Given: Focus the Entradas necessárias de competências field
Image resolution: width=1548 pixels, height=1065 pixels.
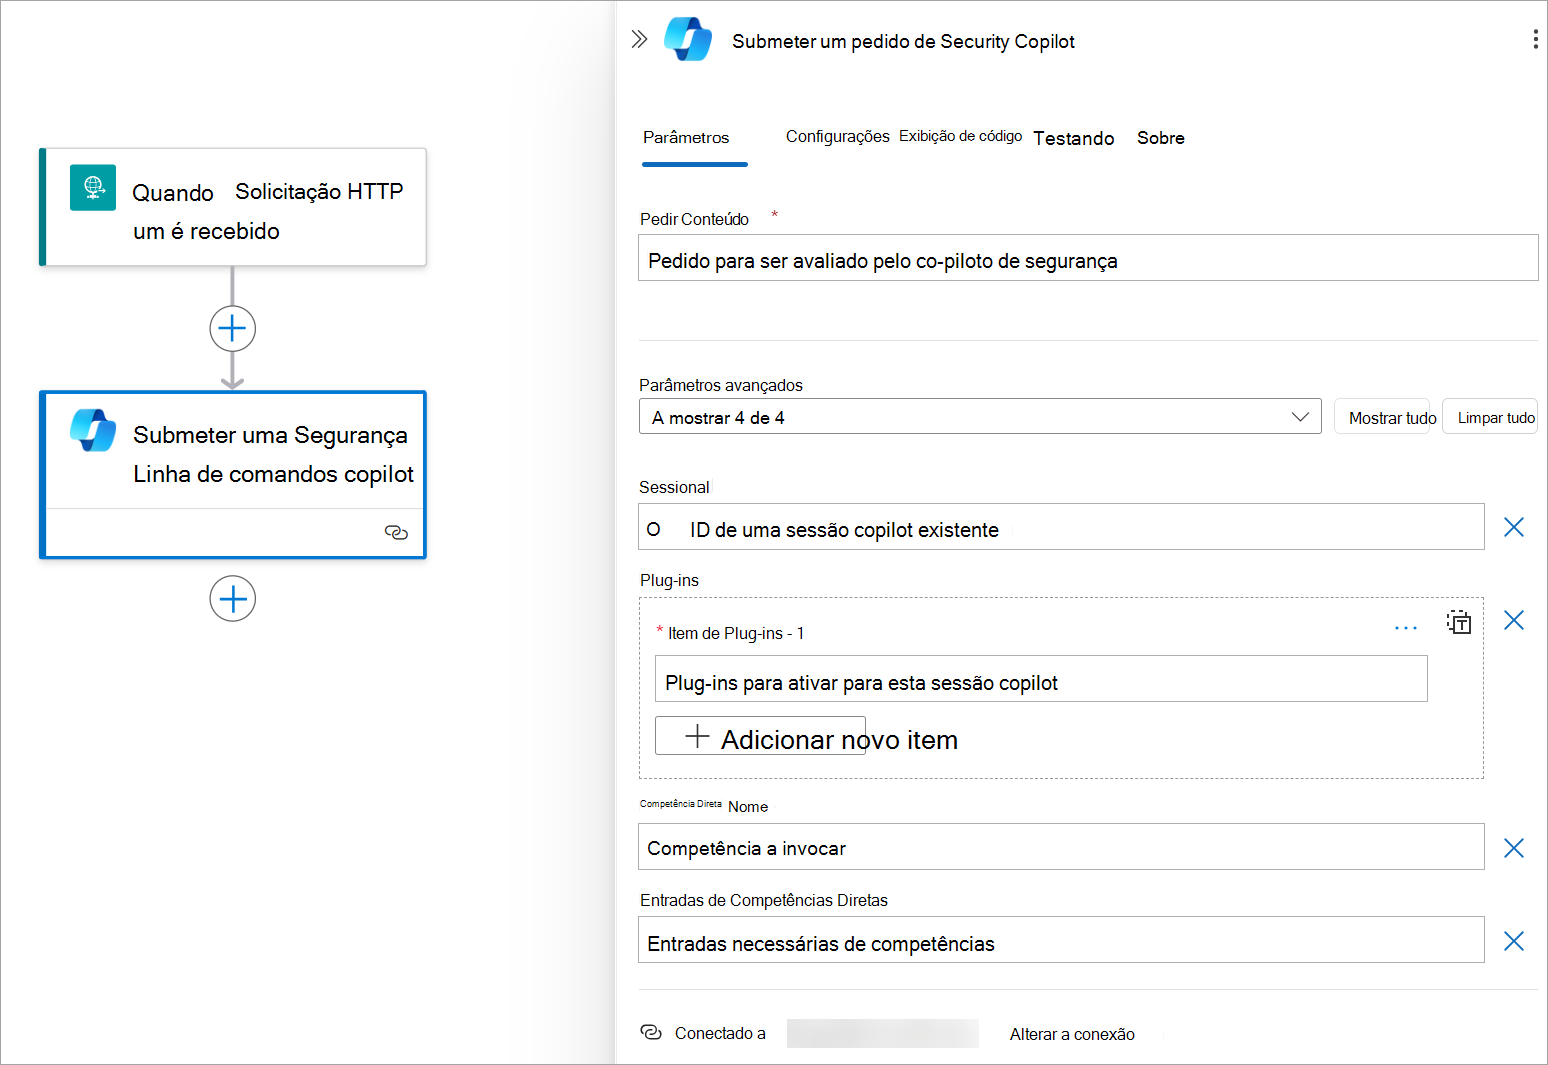Looking at the screenshot, I should coord(1061,940).
